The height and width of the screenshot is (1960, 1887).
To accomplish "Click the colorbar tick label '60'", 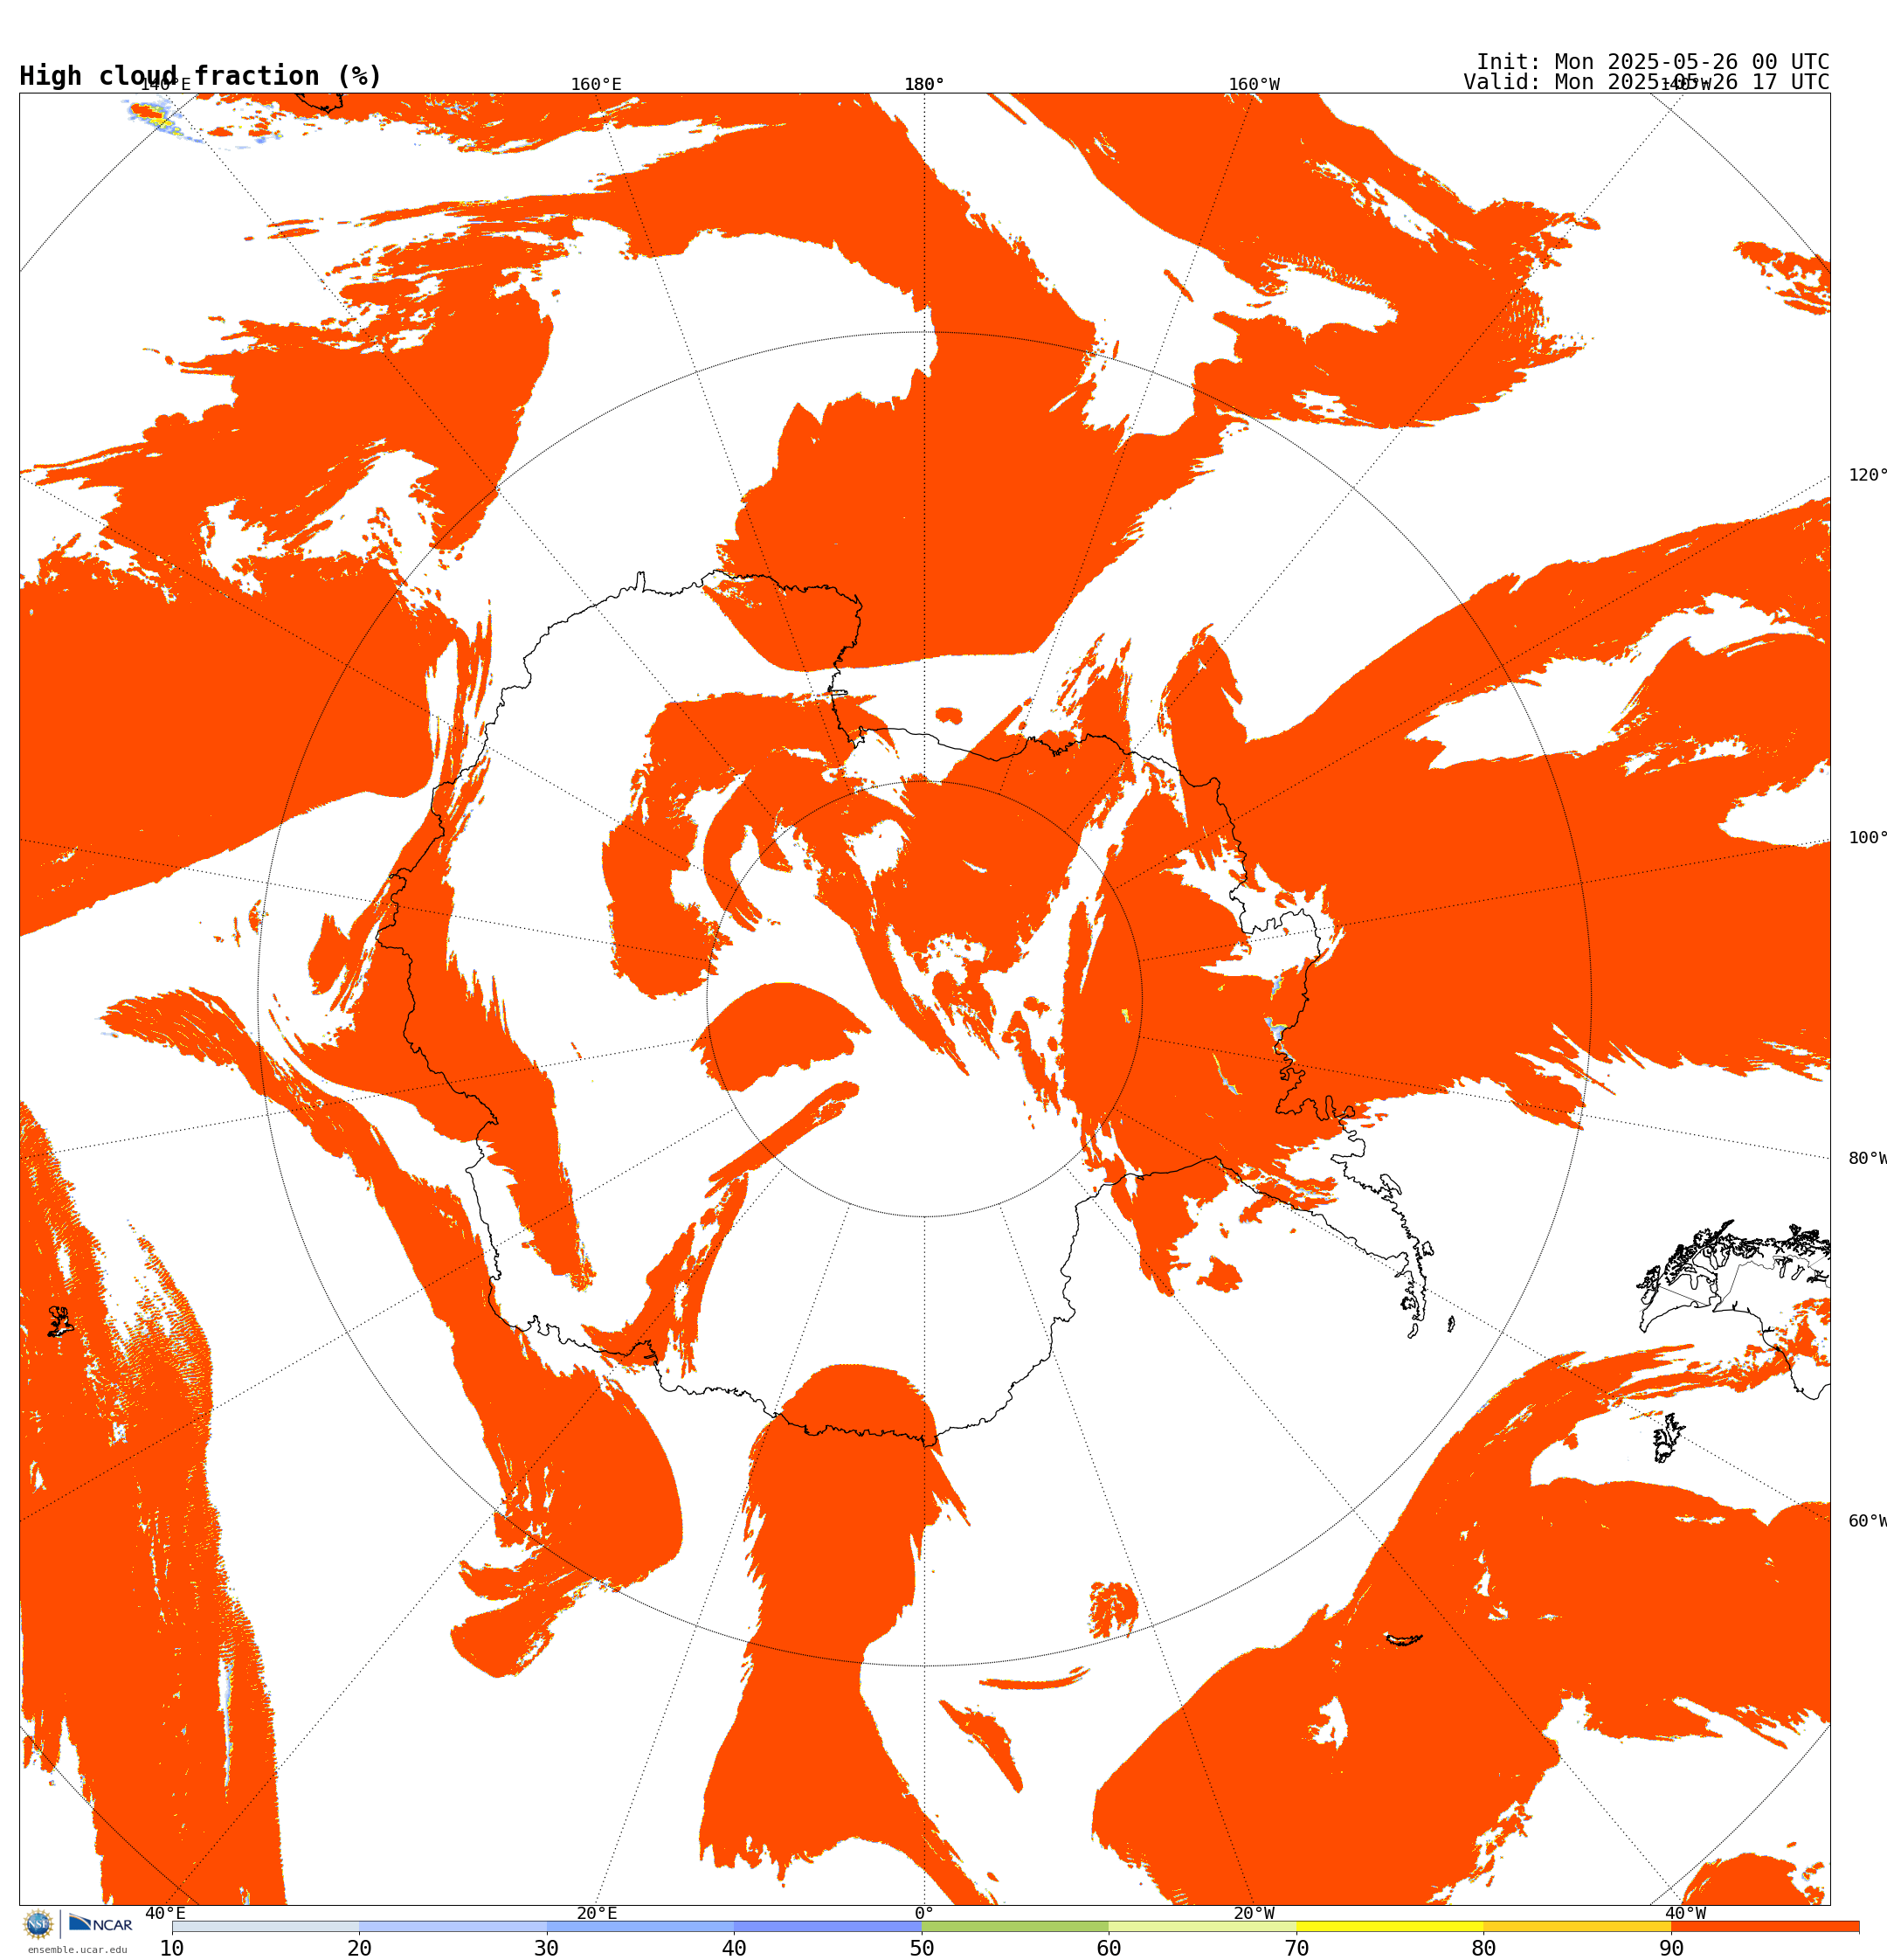I will click(1109, 1948).
